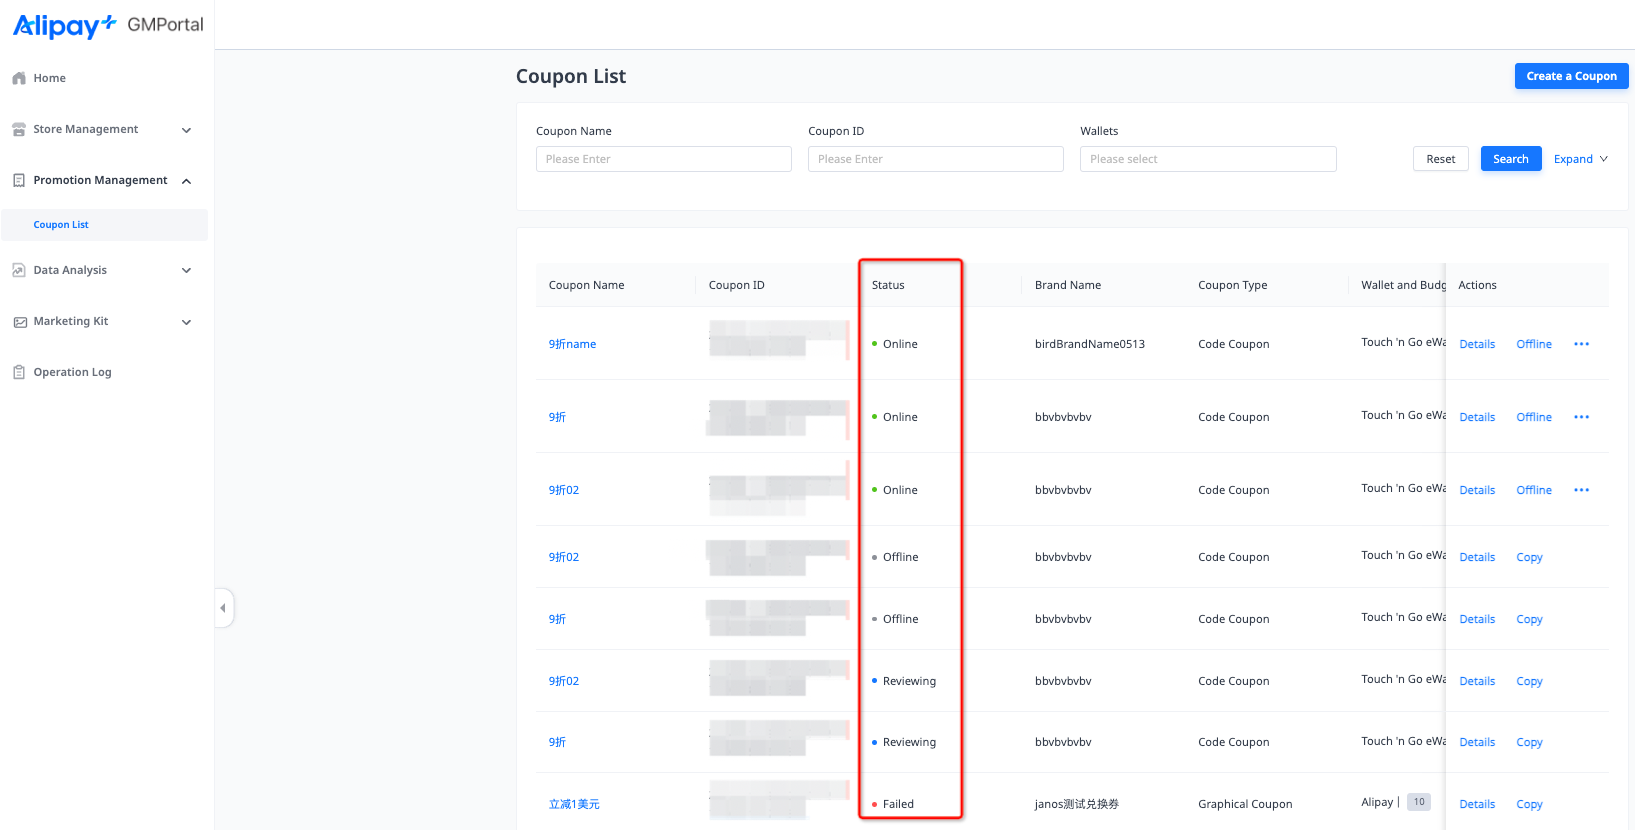1635x830 pixels.
Task: Collapse the Promotion Management section chevron
Action: [x=186, y=181]
